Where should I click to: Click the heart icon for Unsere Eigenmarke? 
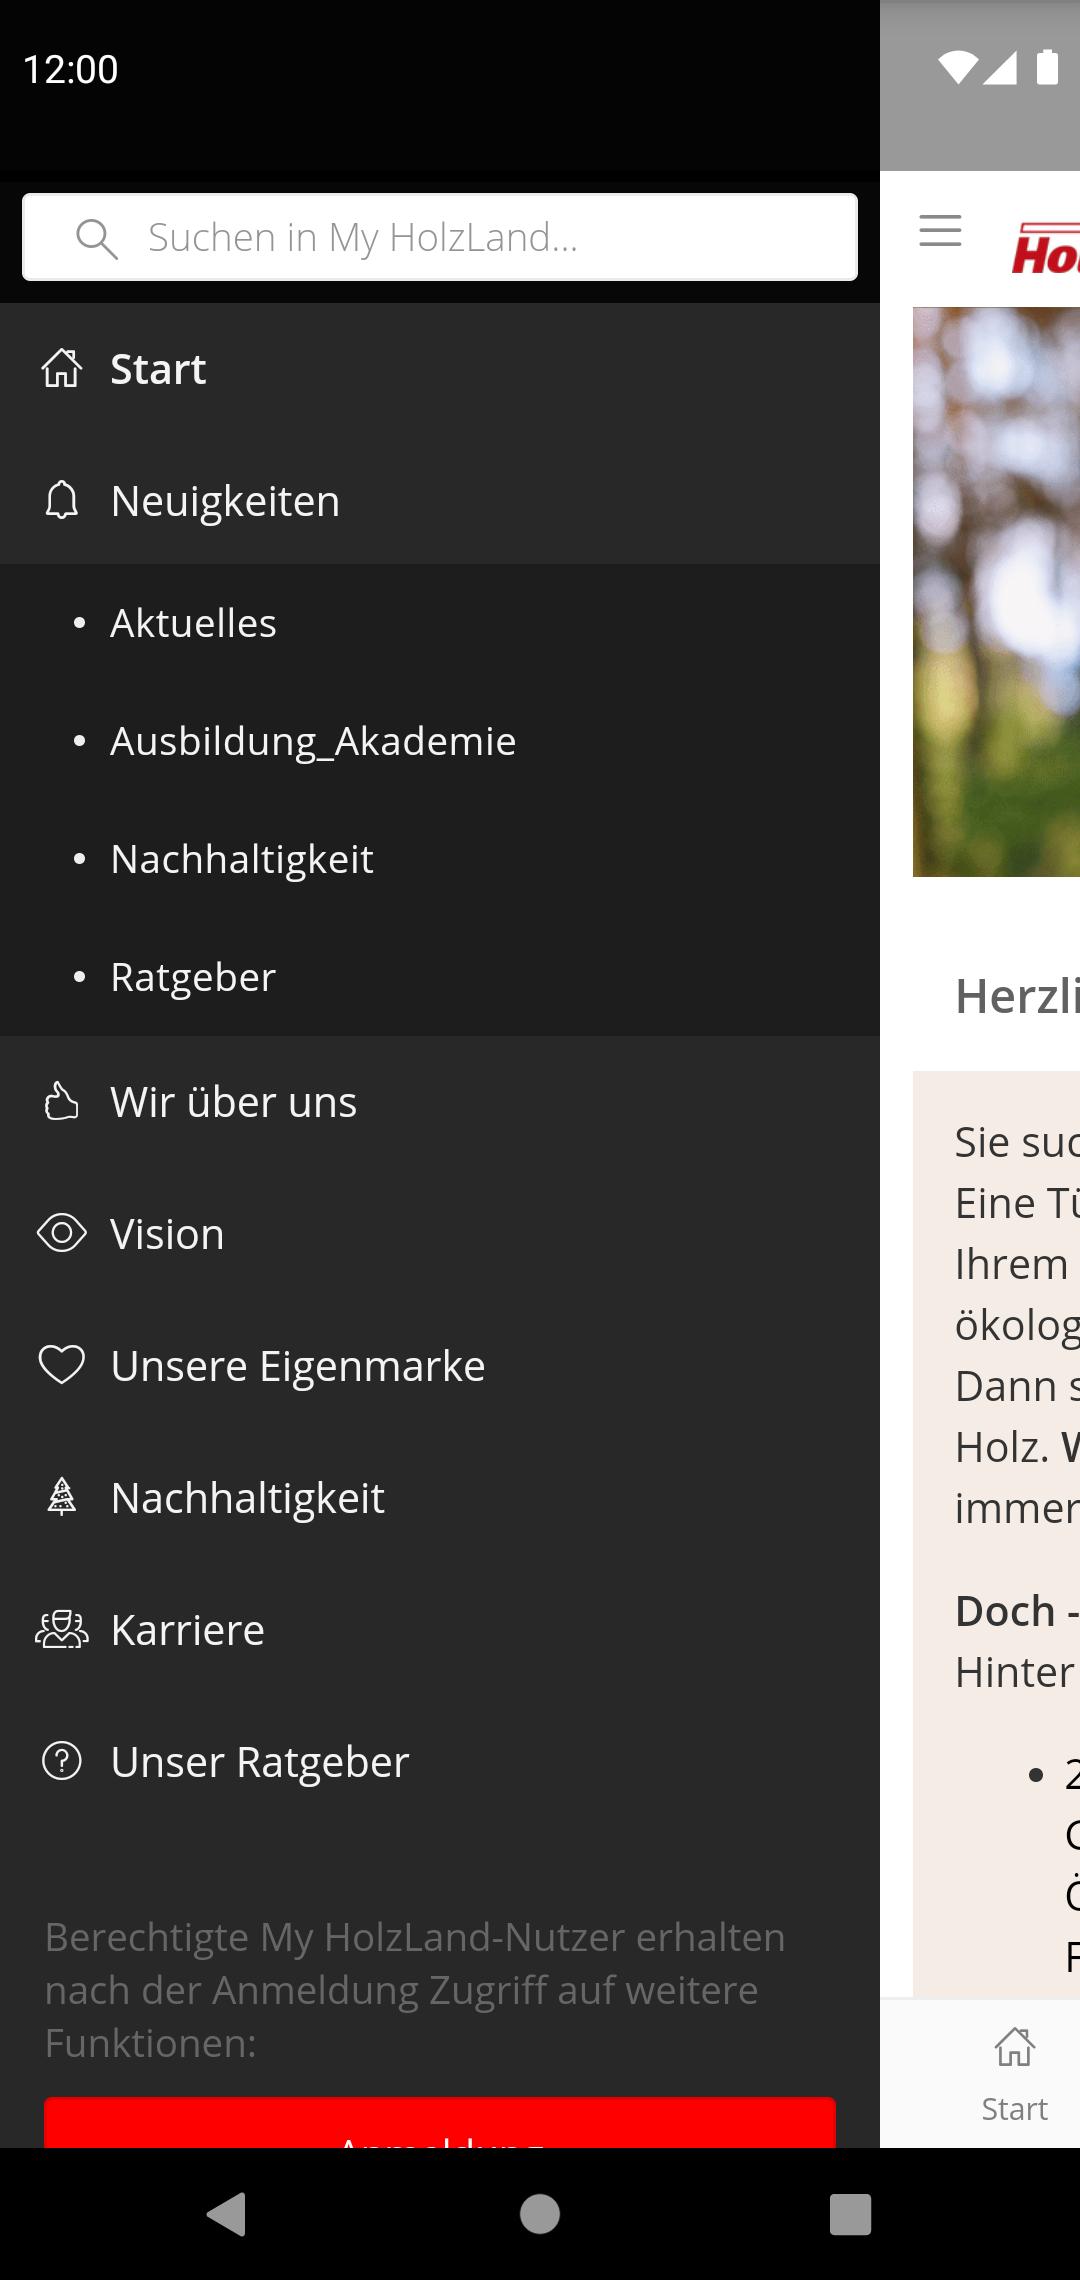62,1365
